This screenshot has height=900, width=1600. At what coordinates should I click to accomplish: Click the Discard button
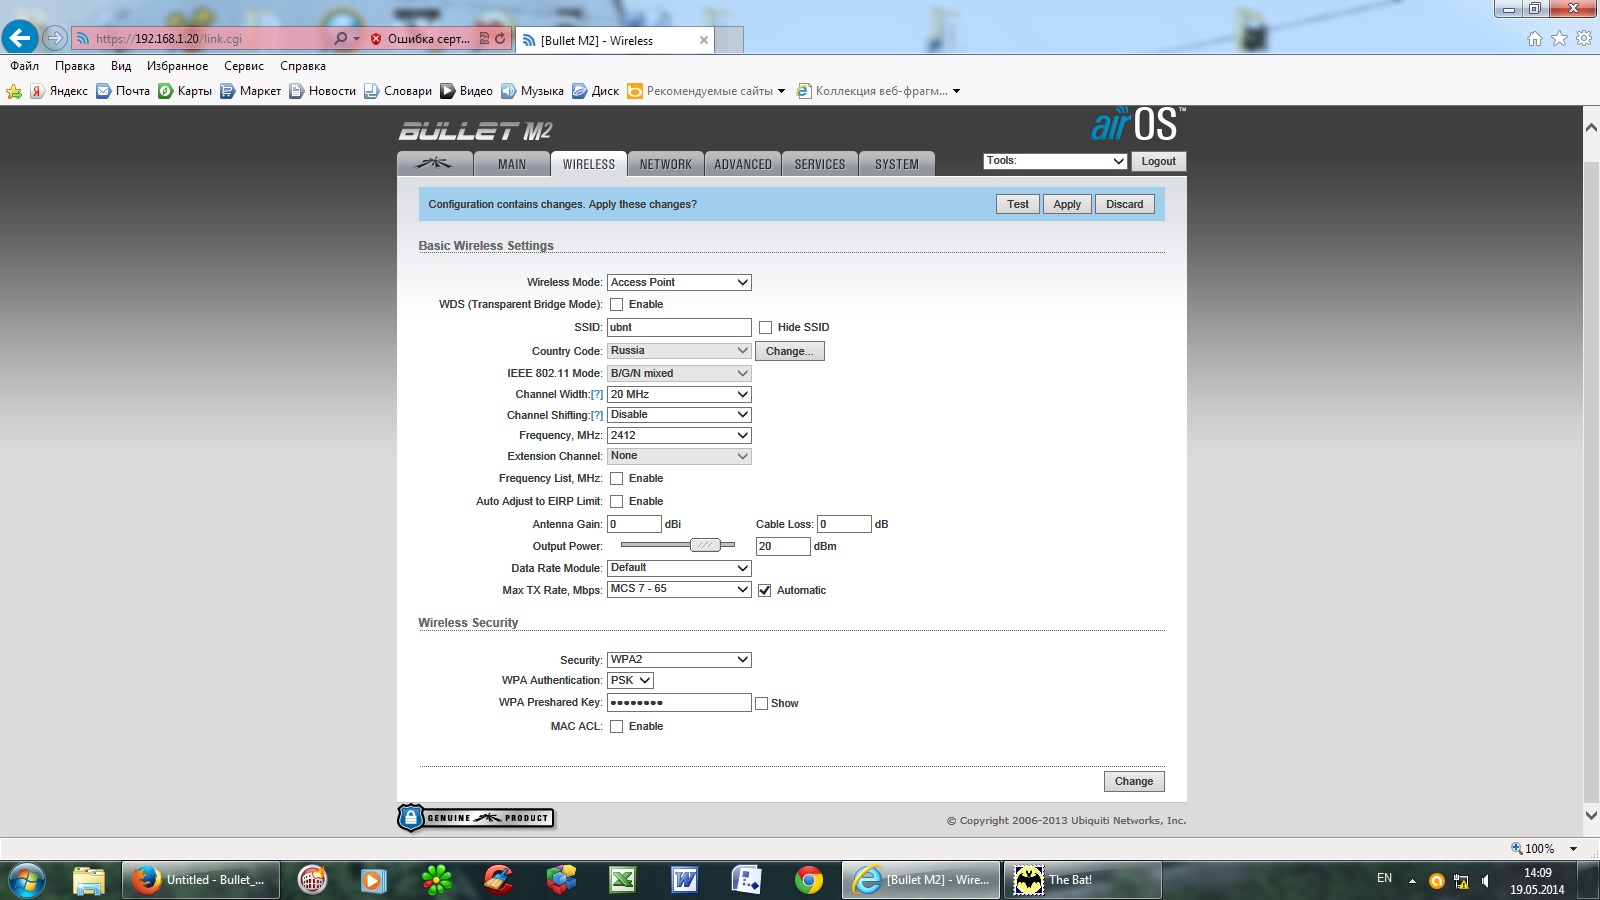point(1125,204)
